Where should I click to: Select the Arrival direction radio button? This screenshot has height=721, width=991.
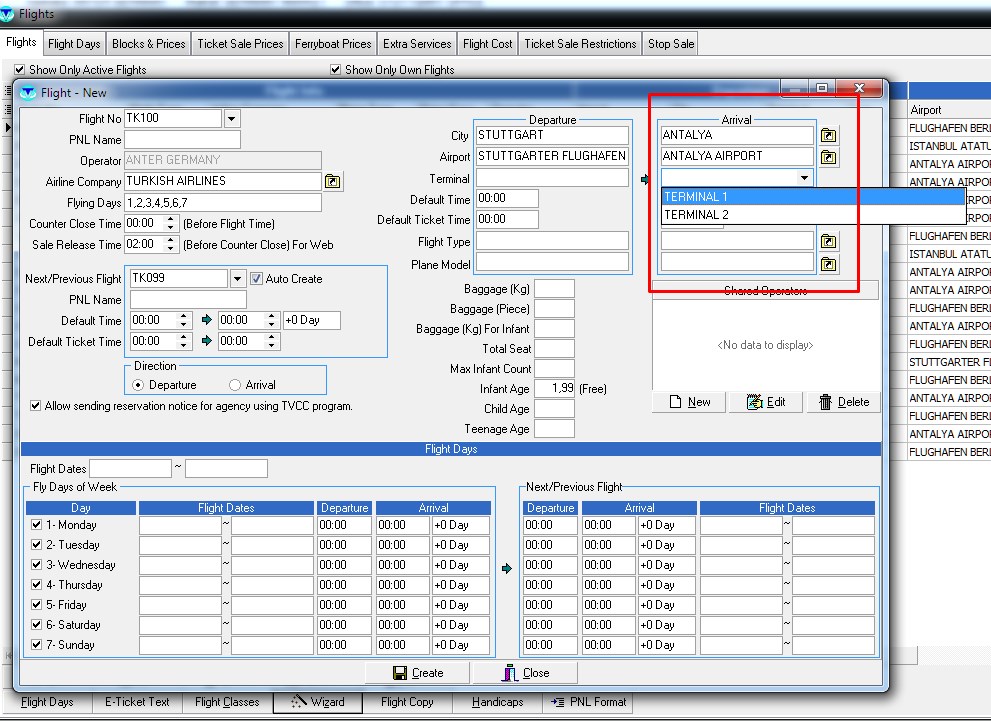coord(235,385)
